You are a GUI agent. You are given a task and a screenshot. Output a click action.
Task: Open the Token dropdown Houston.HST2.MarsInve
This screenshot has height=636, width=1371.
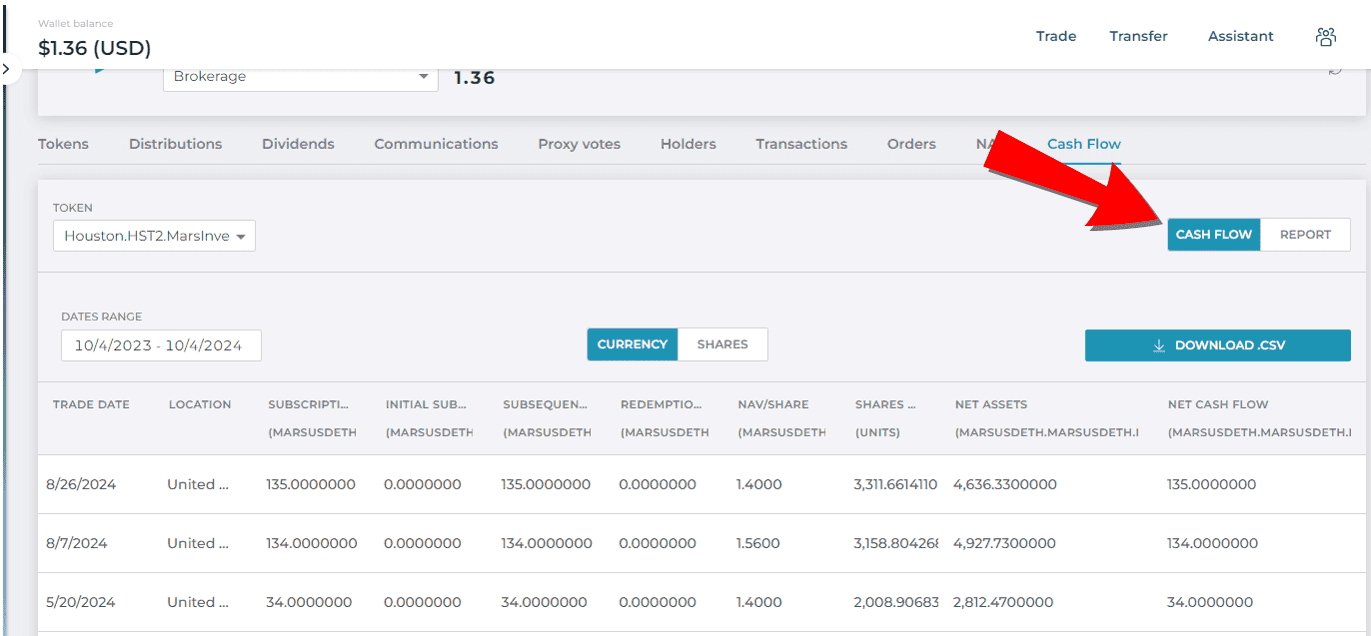154,236
